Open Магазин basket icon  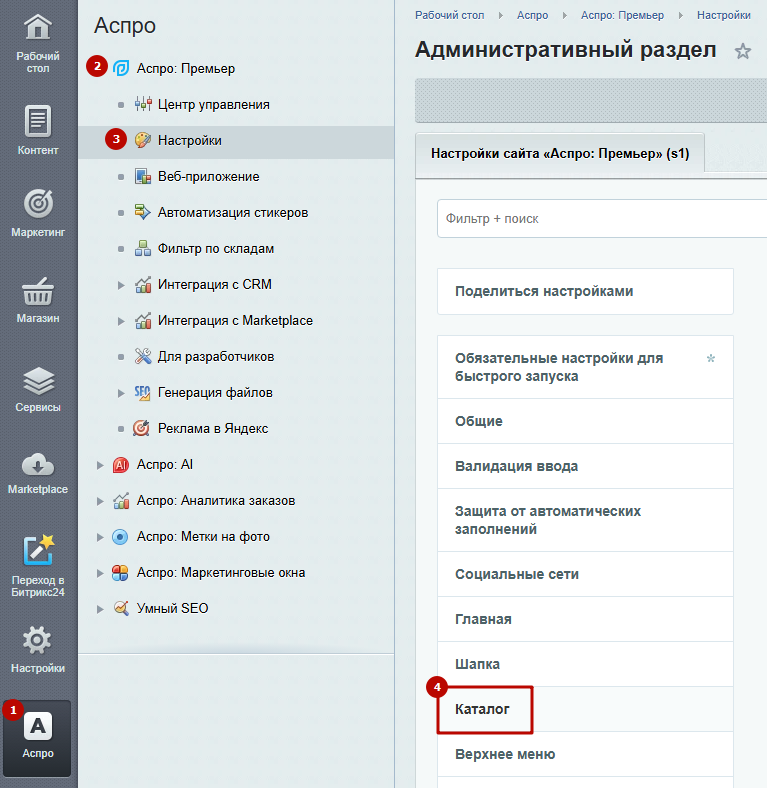coord(38,292)
